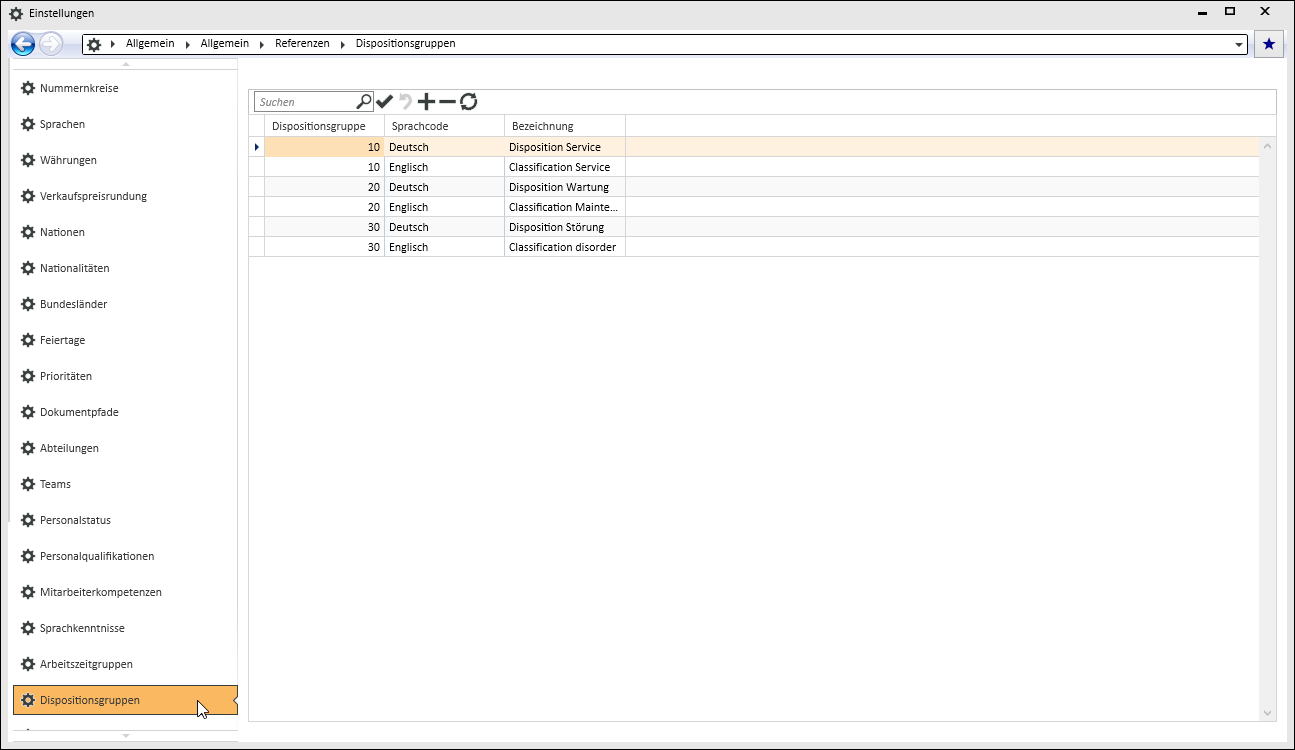Save changes with the checkmark icon
This screenshot has width=1295, height=750.
[385, 101]
